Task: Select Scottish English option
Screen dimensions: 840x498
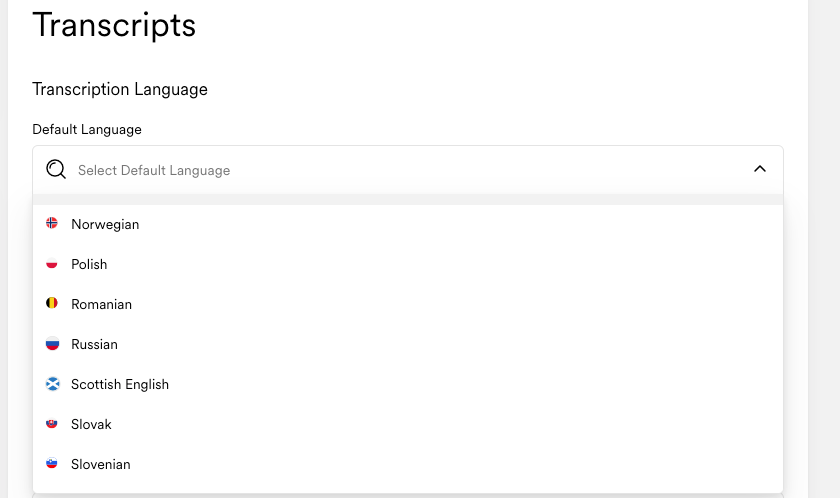Action: (408, 384)
